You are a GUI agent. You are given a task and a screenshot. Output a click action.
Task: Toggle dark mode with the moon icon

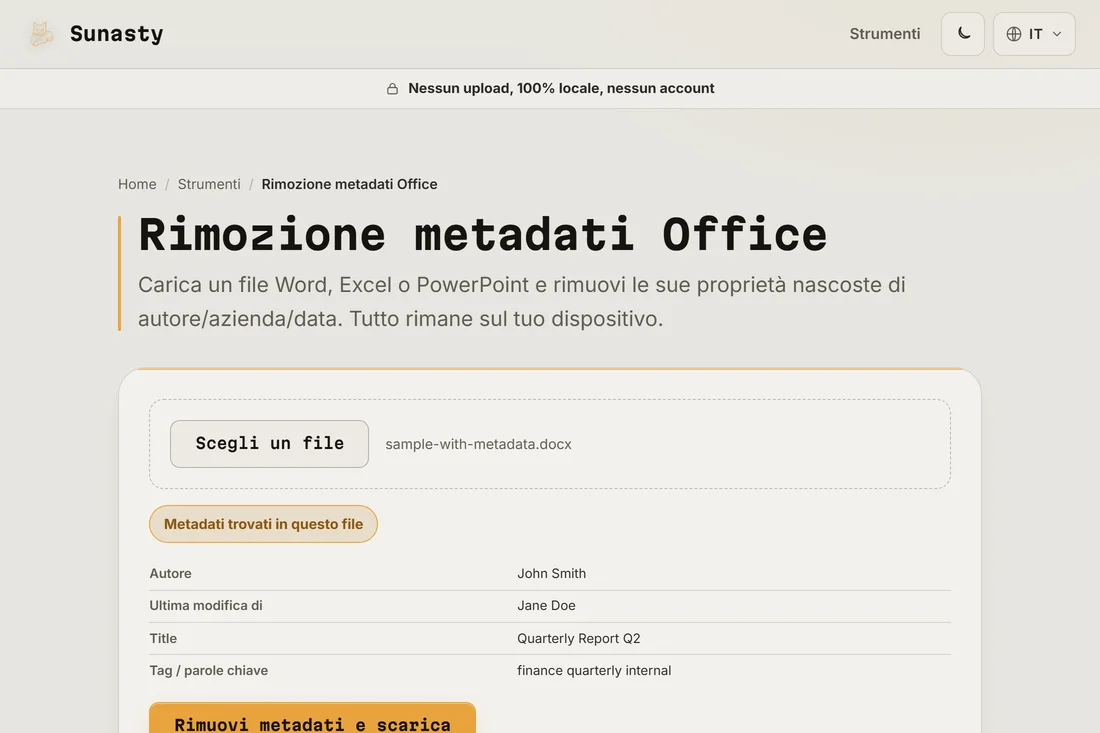(962, 34)
